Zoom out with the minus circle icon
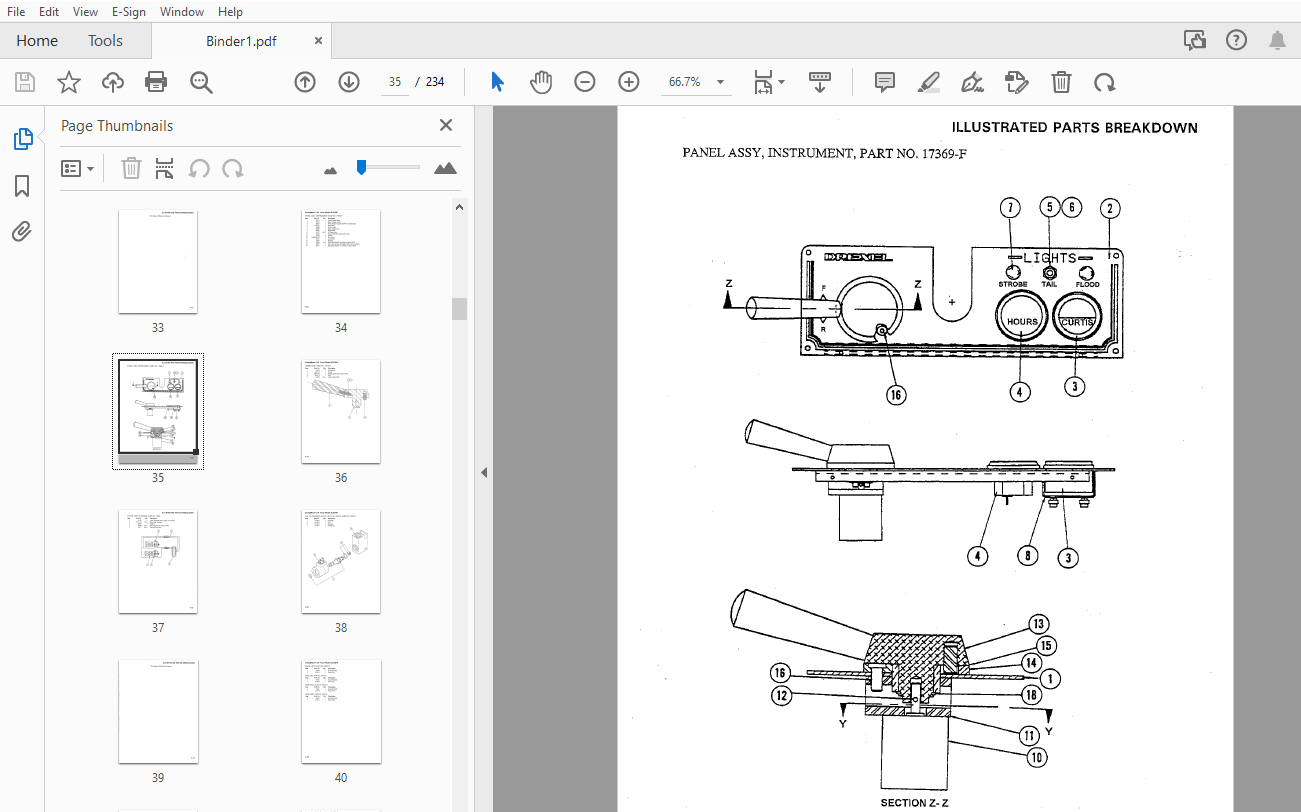 click(x=585, y=82)
